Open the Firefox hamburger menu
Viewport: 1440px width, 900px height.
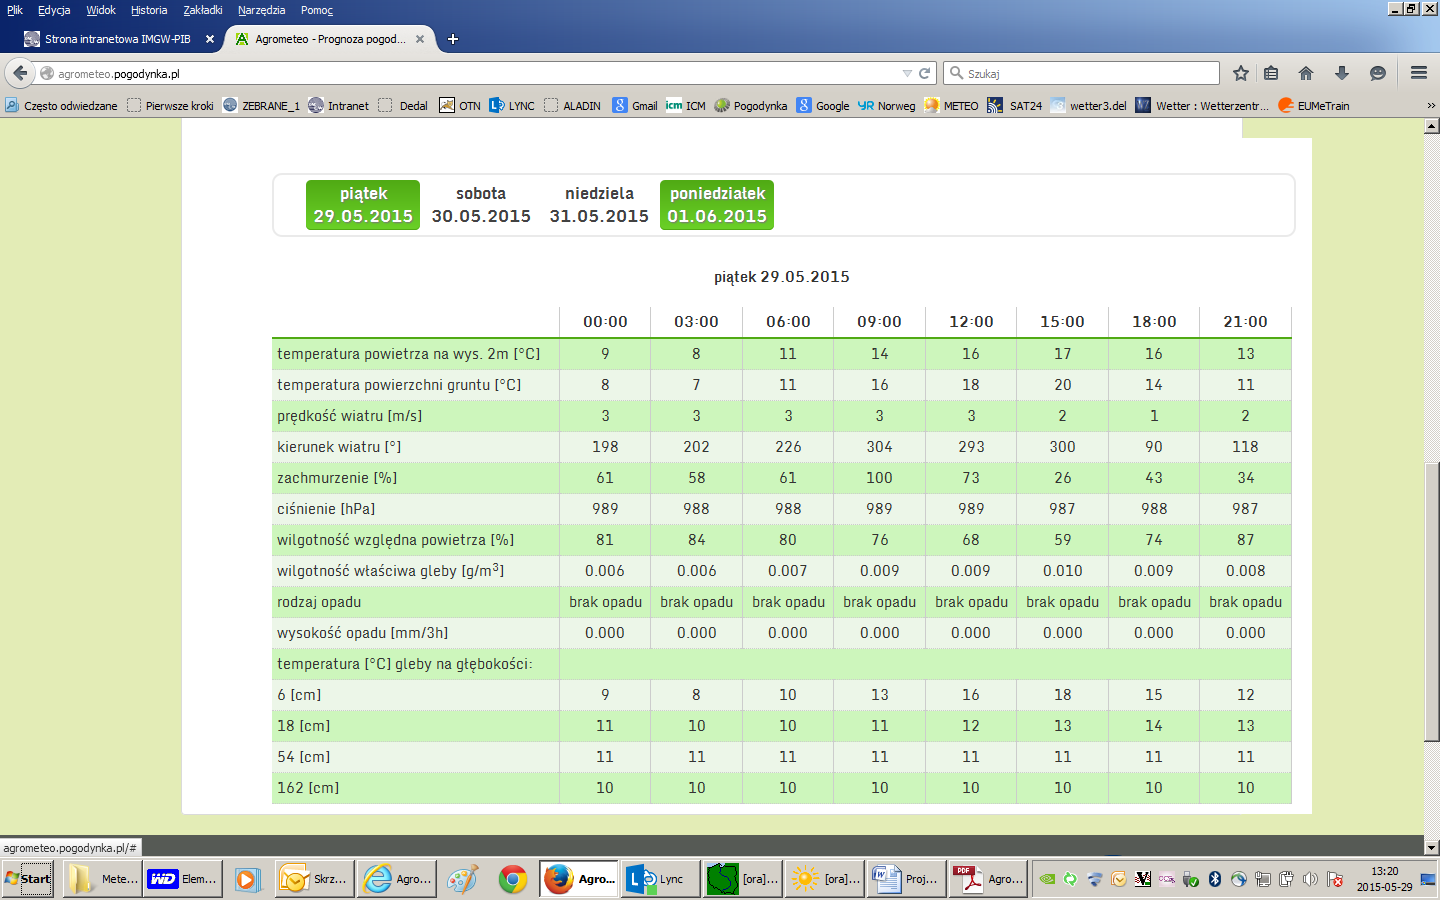tap(1418, 73)
